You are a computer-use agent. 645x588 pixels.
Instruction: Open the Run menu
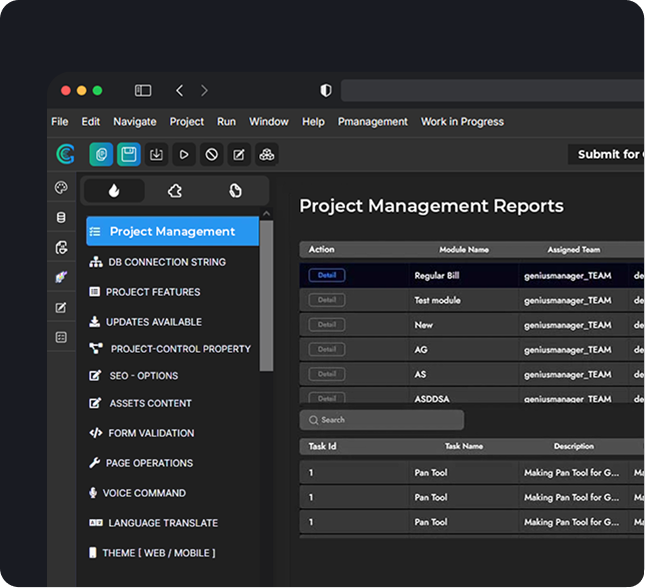pyautogui.click(x=227, y=122)
